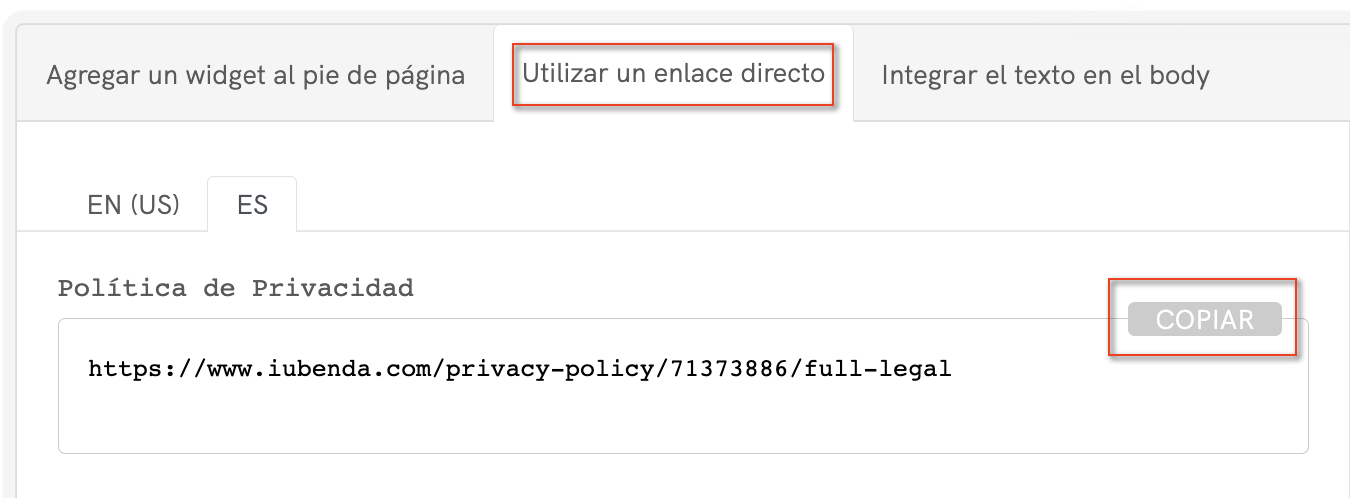
Task: Copy the privacy policy link with COPIAR
Action: 1204,320
